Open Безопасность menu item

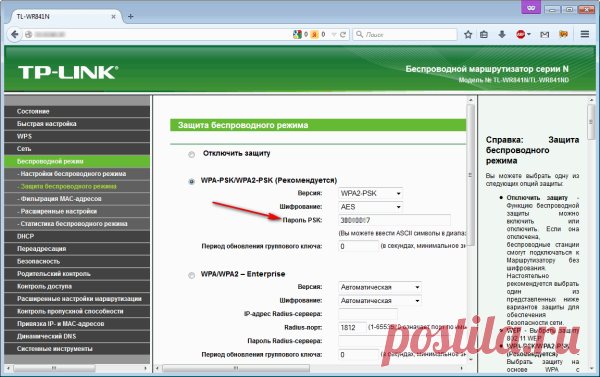(x=77, y=261)
